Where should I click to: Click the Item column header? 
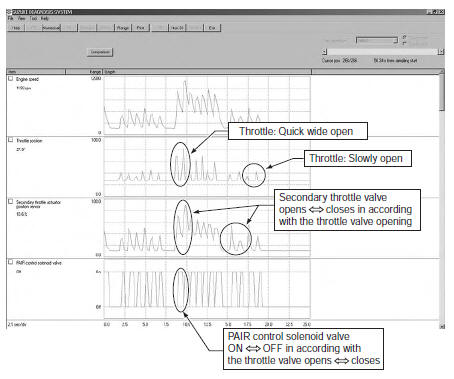tap(36, 72)
